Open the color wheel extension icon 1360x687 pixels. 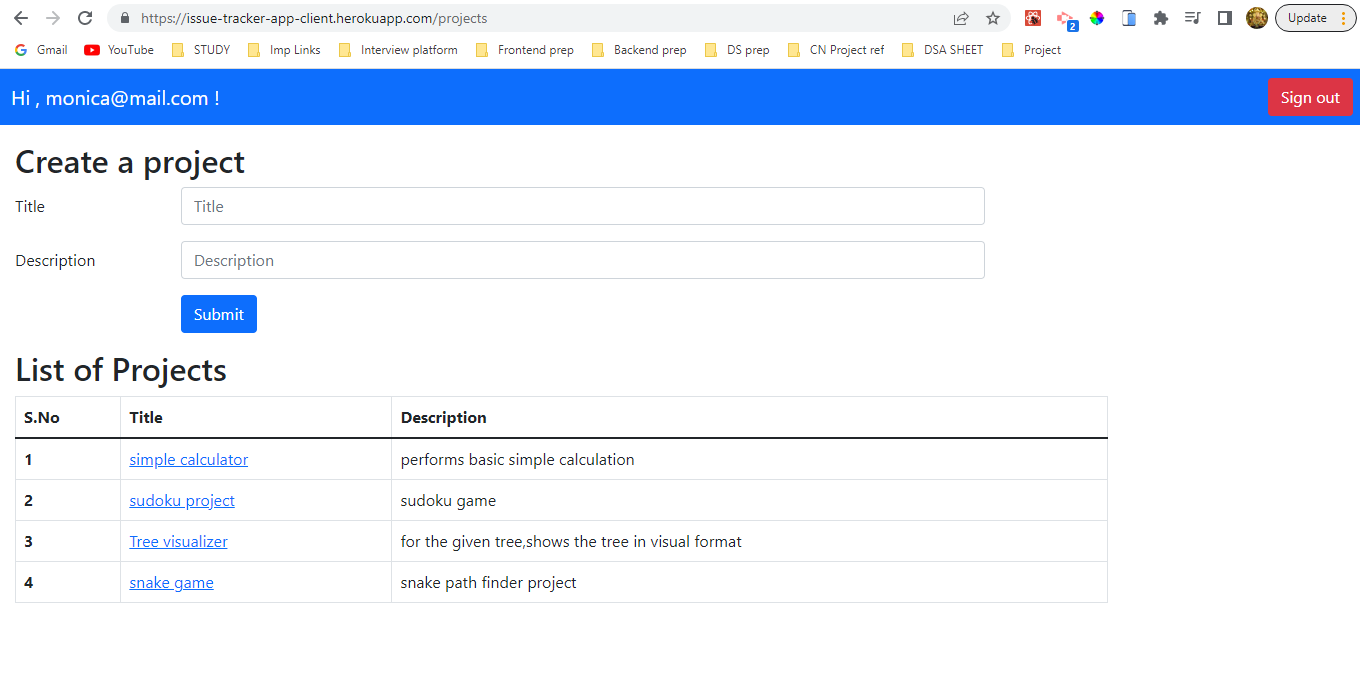click(x=1097, y=18)
